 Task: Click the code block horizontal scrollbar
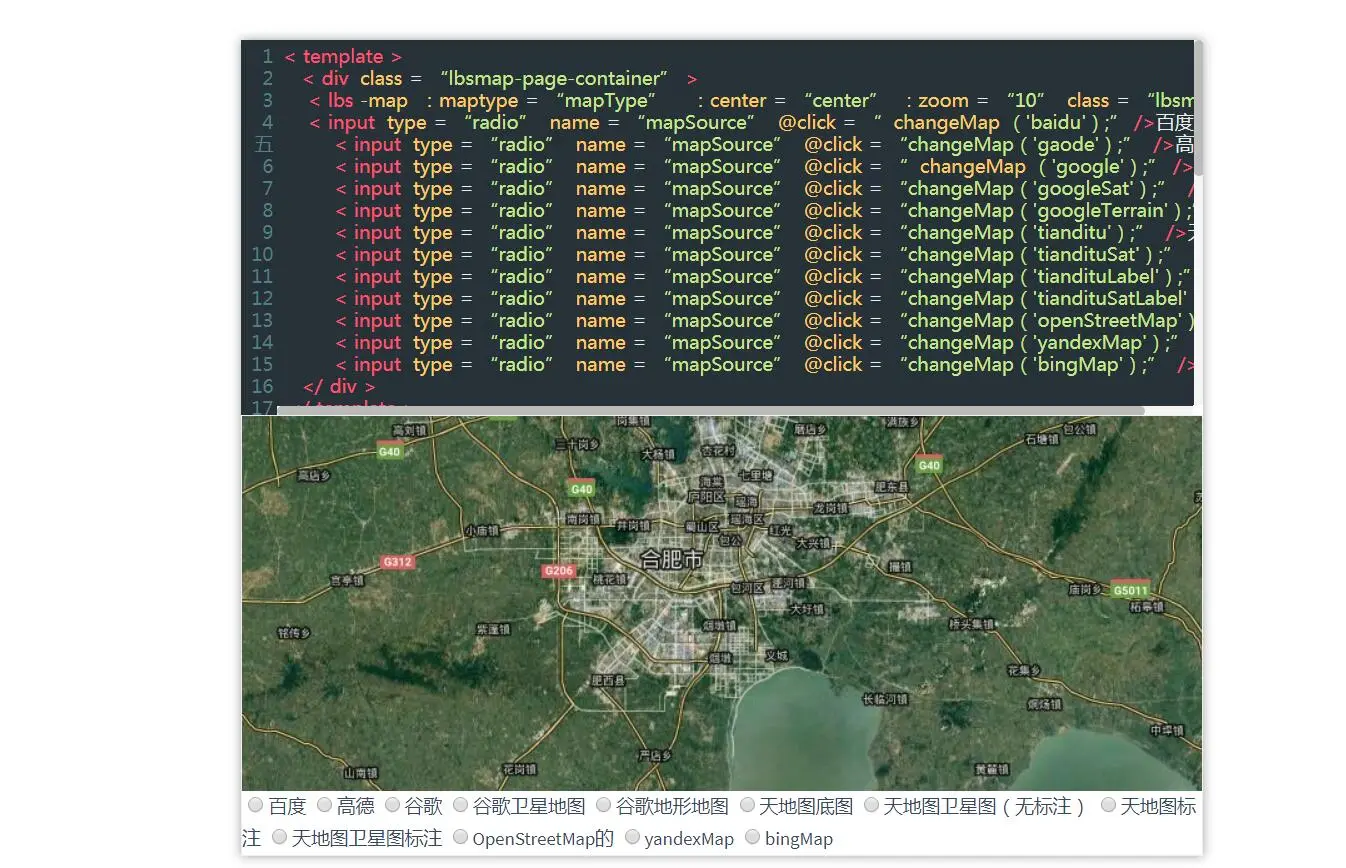pos(710,410)
